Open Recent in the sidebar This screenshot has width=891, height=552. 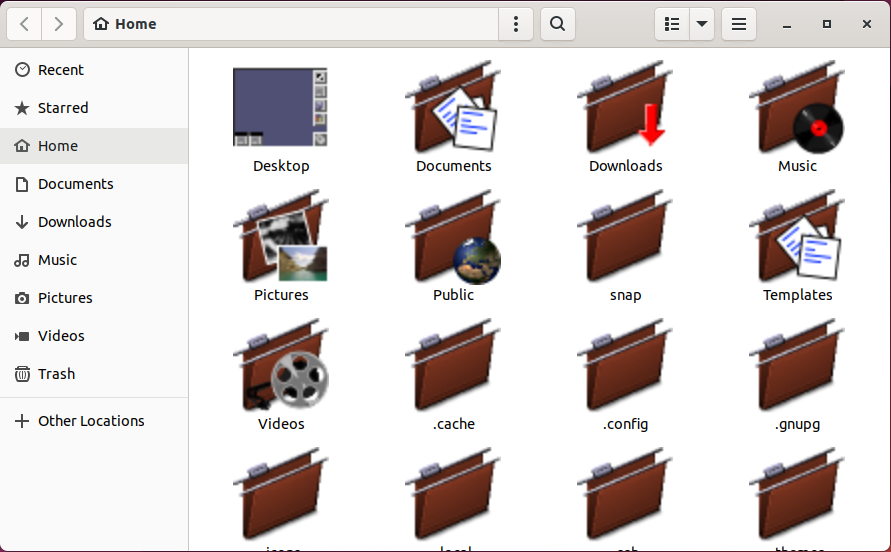[94, 70]
